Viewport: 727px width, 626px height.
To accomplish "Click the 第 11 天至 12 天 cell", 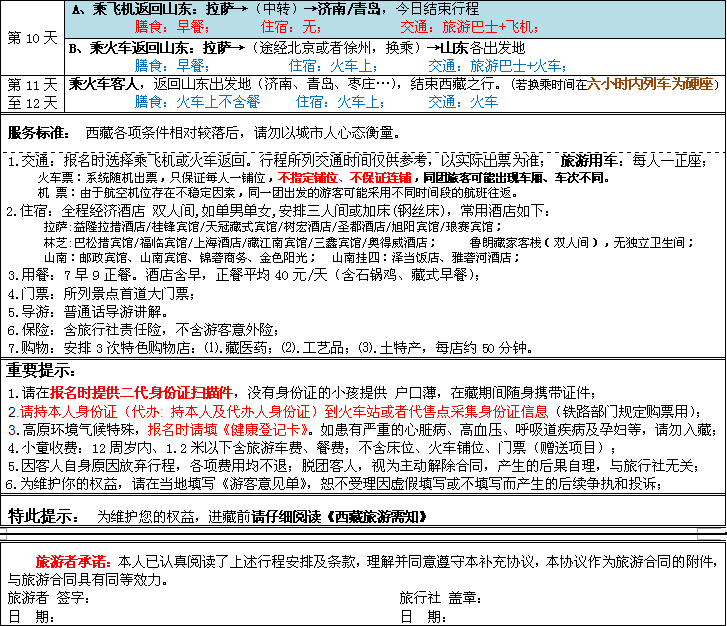I will tap(32, 94).
